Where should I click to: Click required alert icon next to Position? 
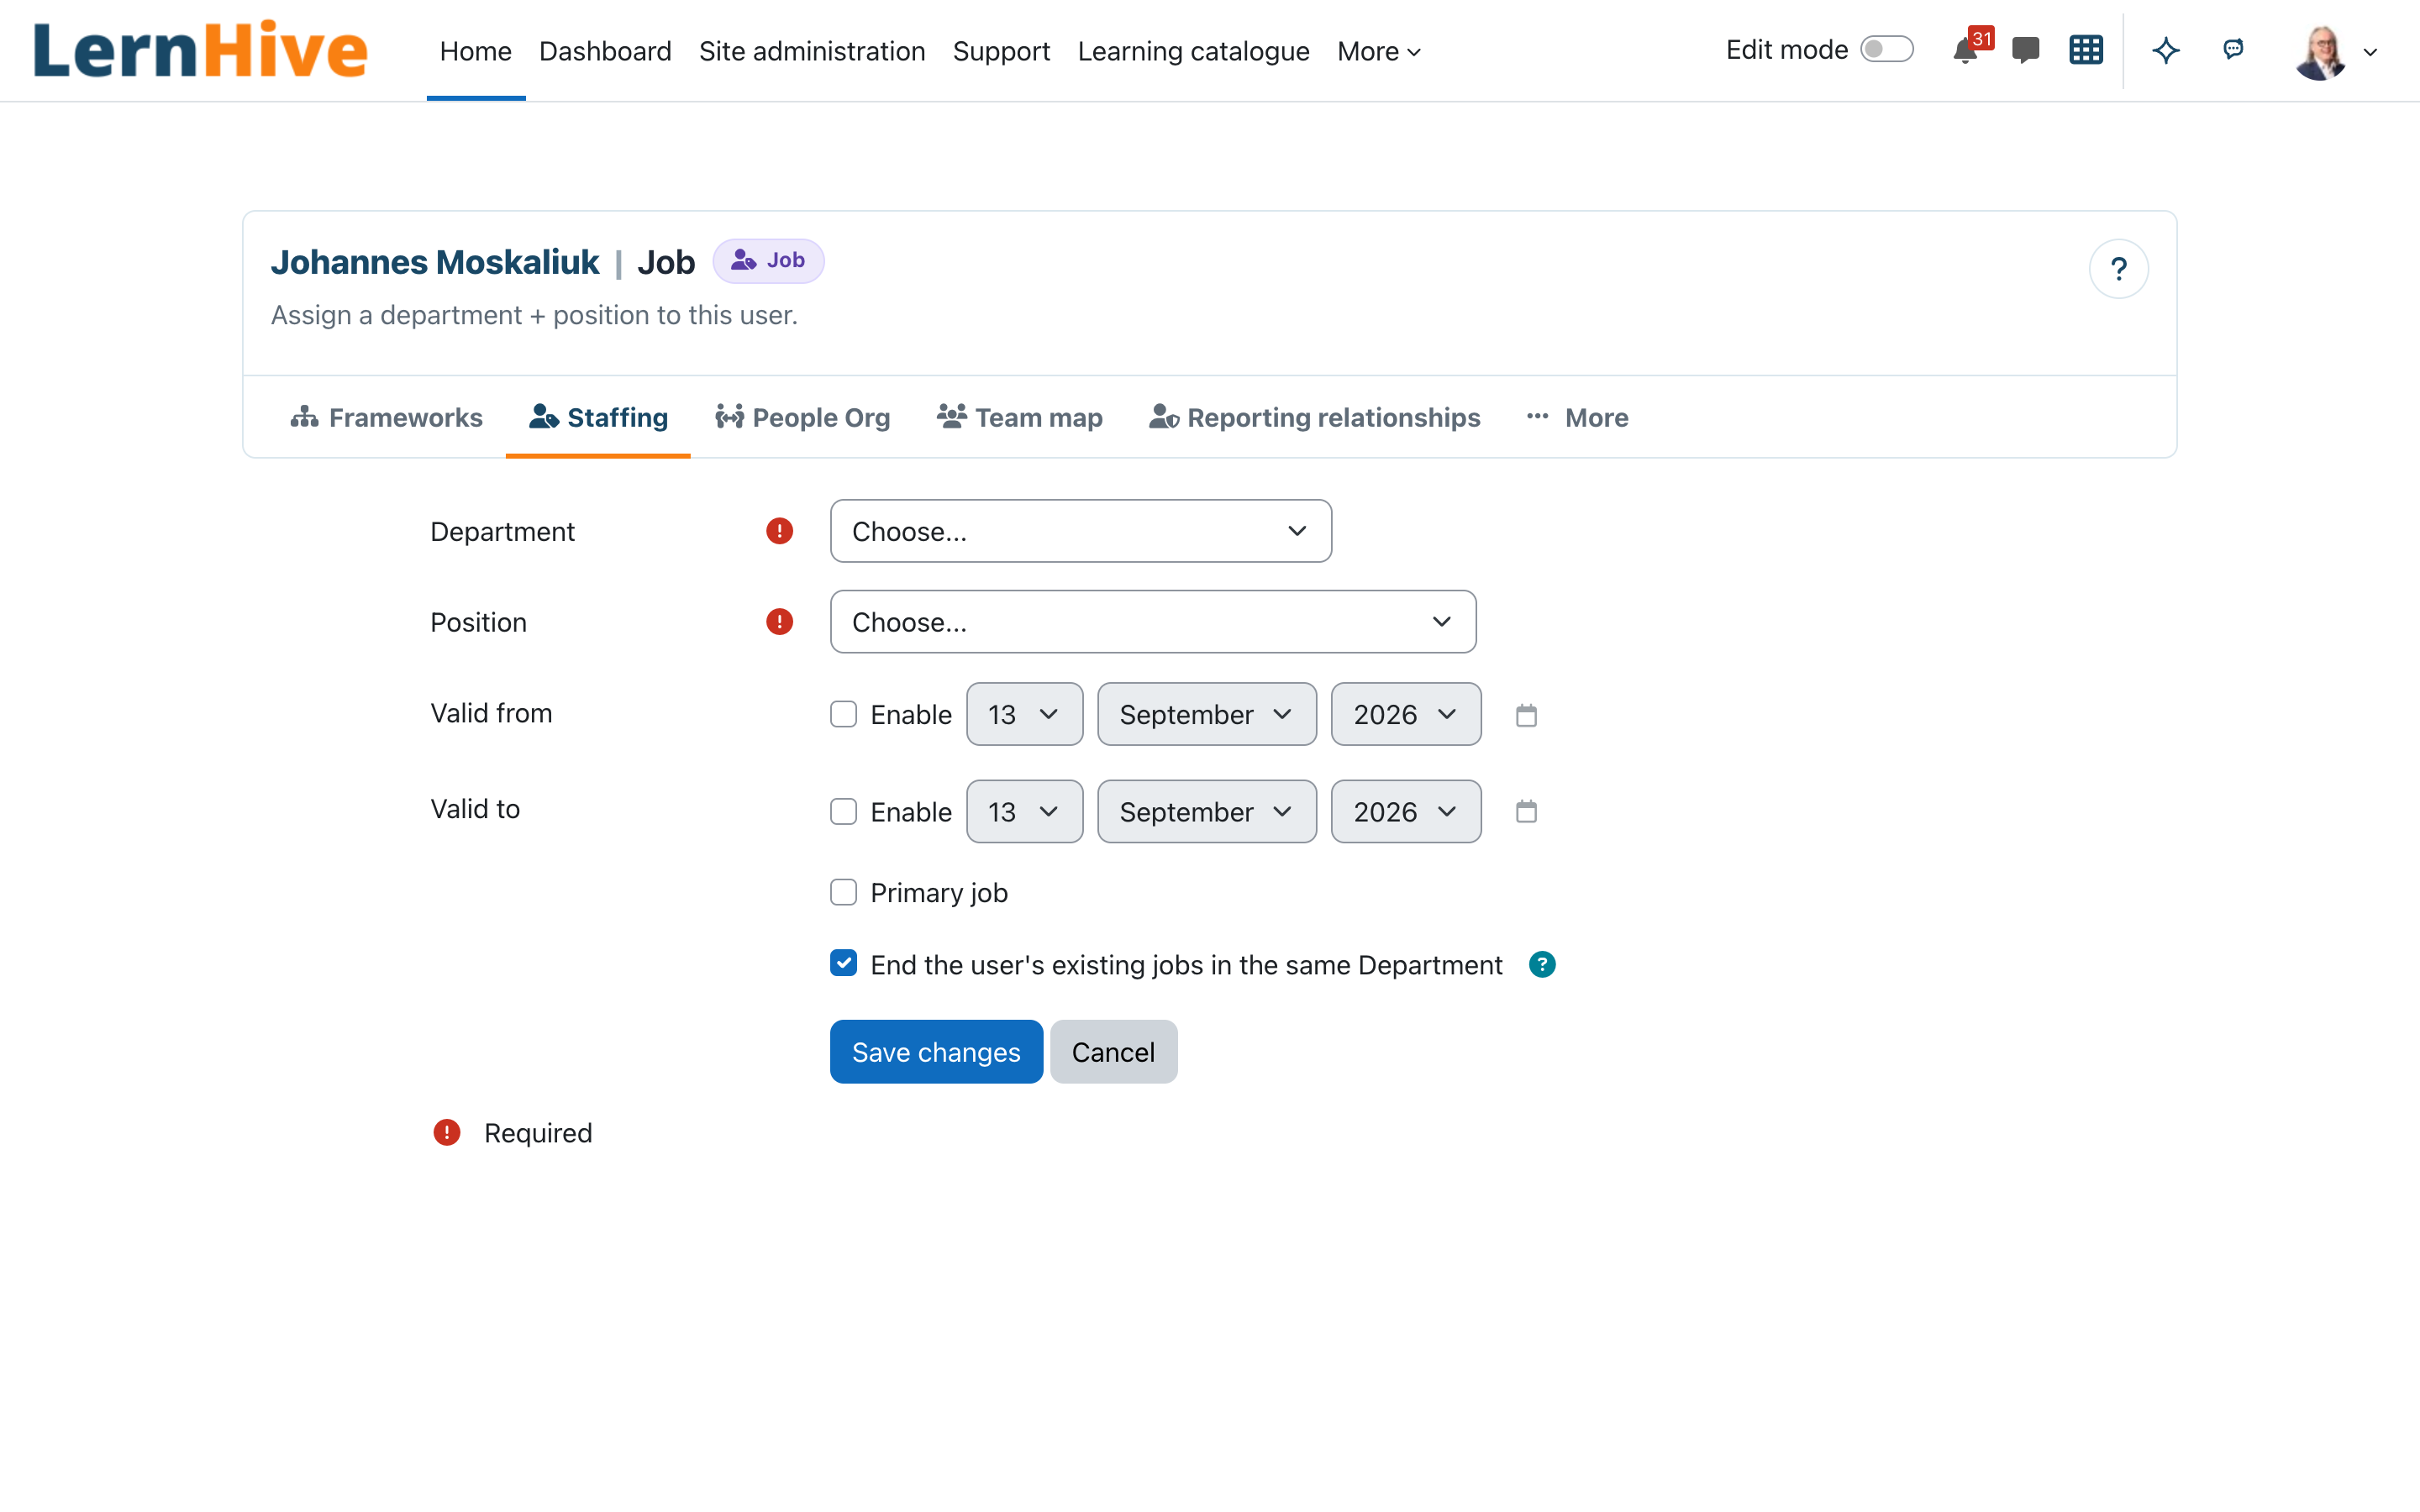780,622
